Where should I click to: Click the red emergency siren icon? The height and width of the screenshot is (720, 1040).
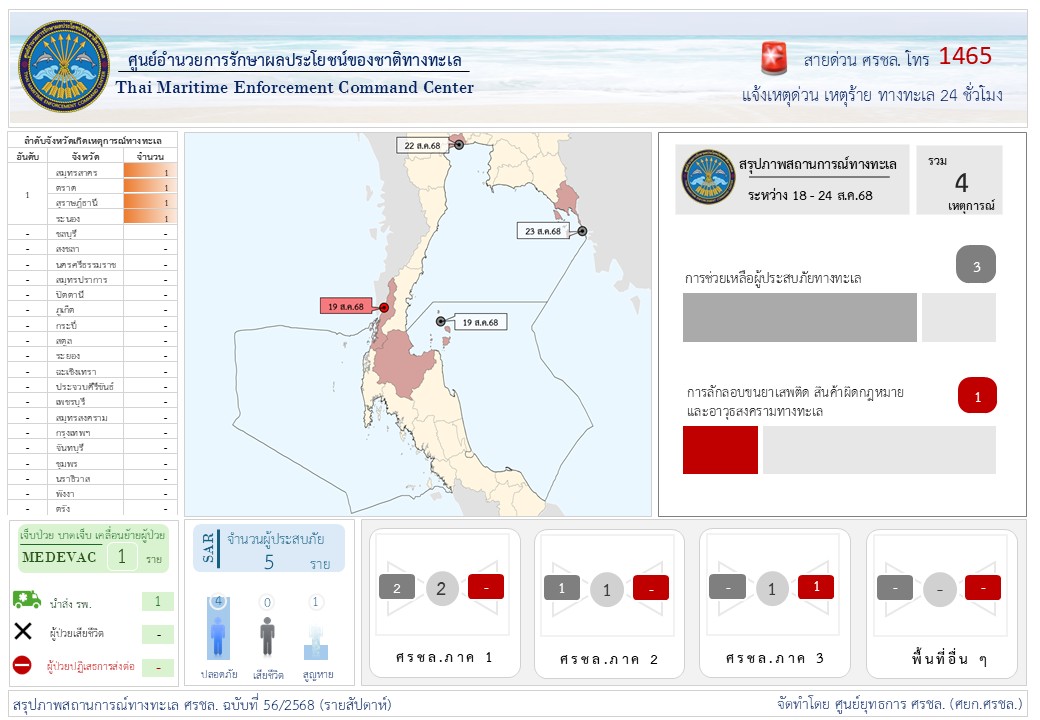pos(773,59)
